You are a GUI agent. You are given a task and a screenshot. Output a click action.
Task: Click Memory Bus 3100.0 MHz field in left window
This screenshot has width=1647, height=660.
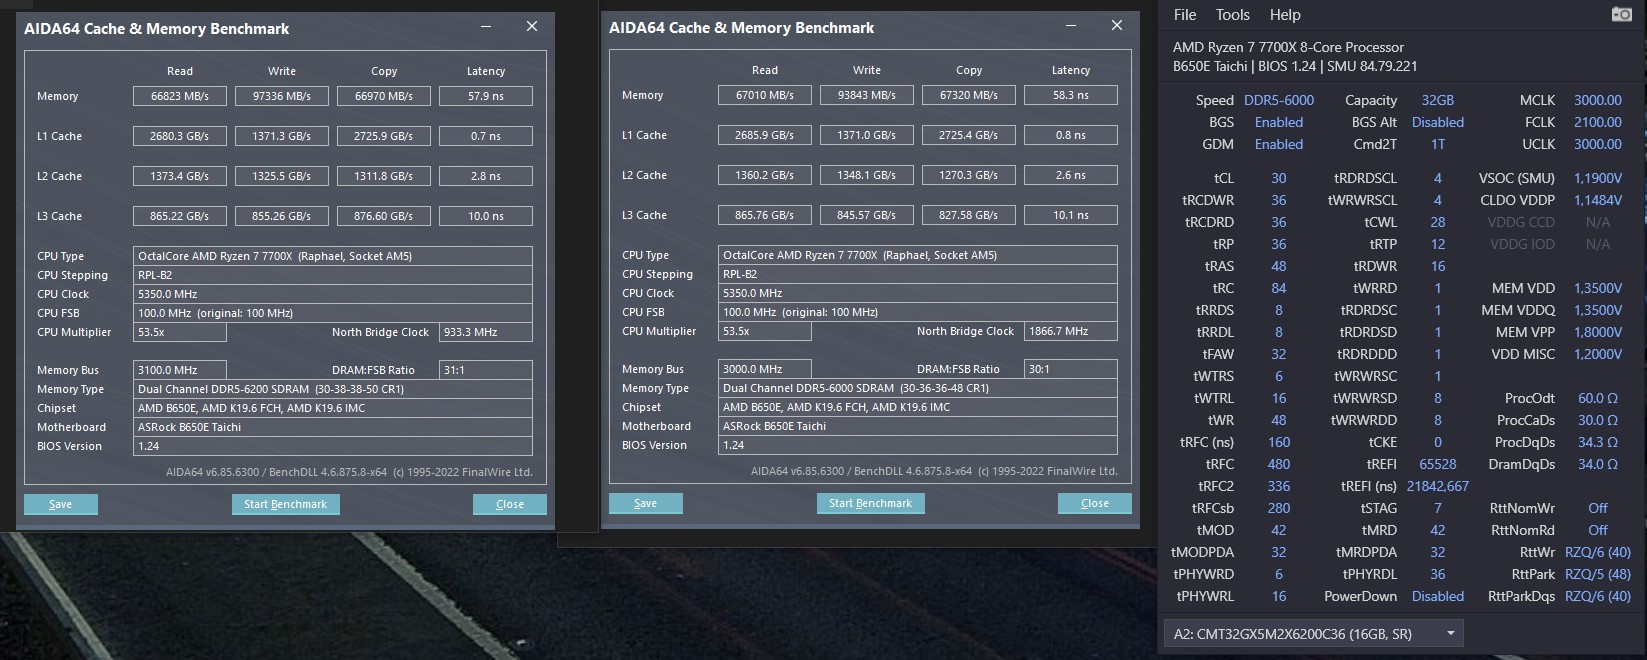(180, 370)
